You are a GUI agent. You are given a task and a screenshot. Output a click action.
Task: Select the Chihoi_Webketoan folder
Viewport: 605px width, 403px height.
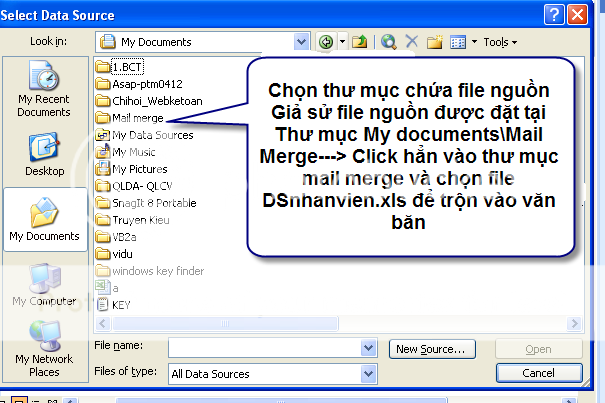(x=149, y=101)
